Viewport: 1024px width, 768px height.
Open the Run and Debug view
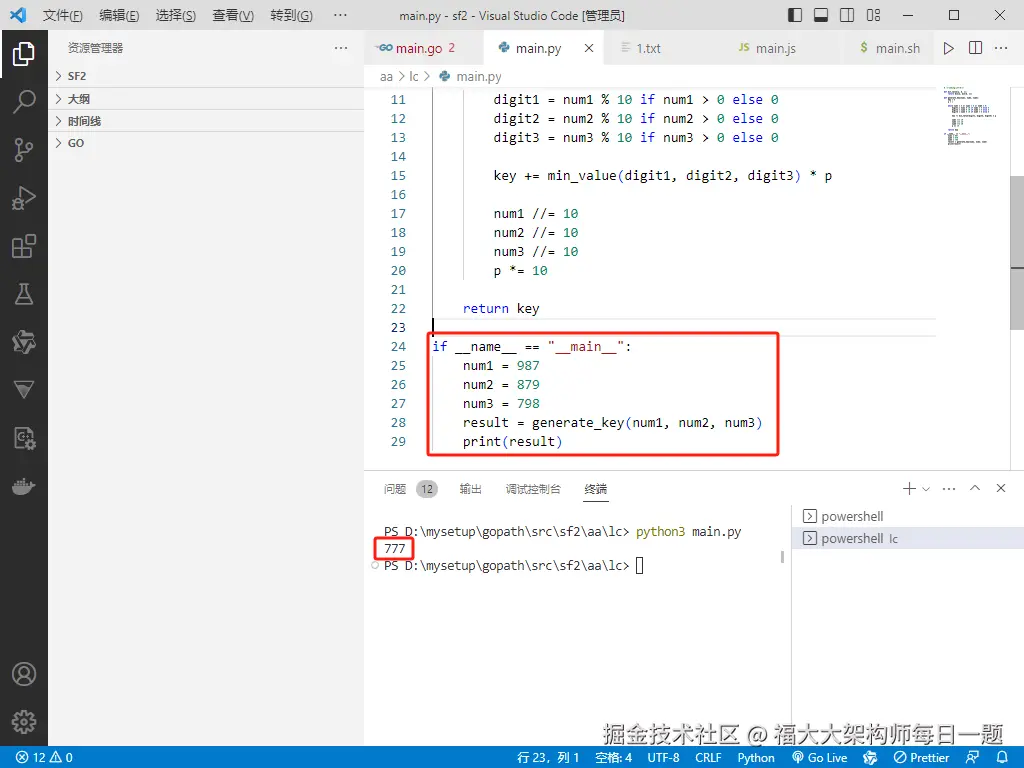(24, 198)
